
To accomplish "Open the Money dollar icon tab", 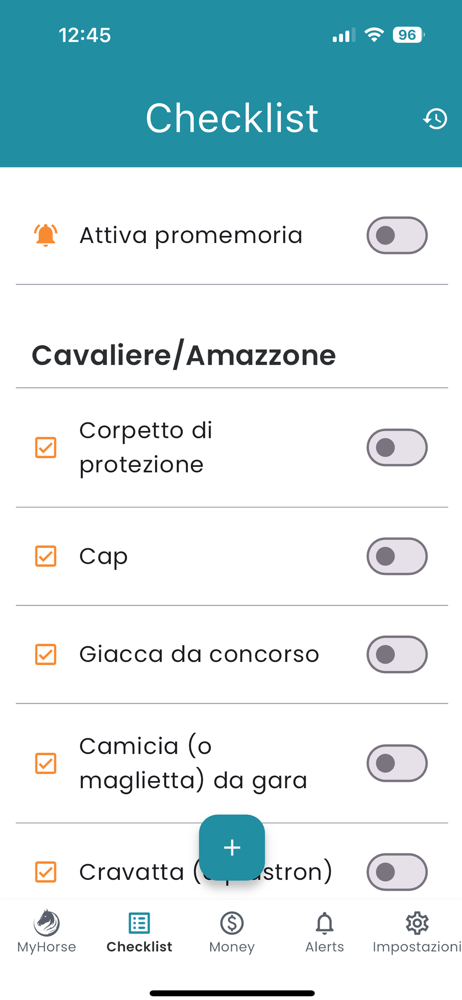I will click(x=232, y=922).
